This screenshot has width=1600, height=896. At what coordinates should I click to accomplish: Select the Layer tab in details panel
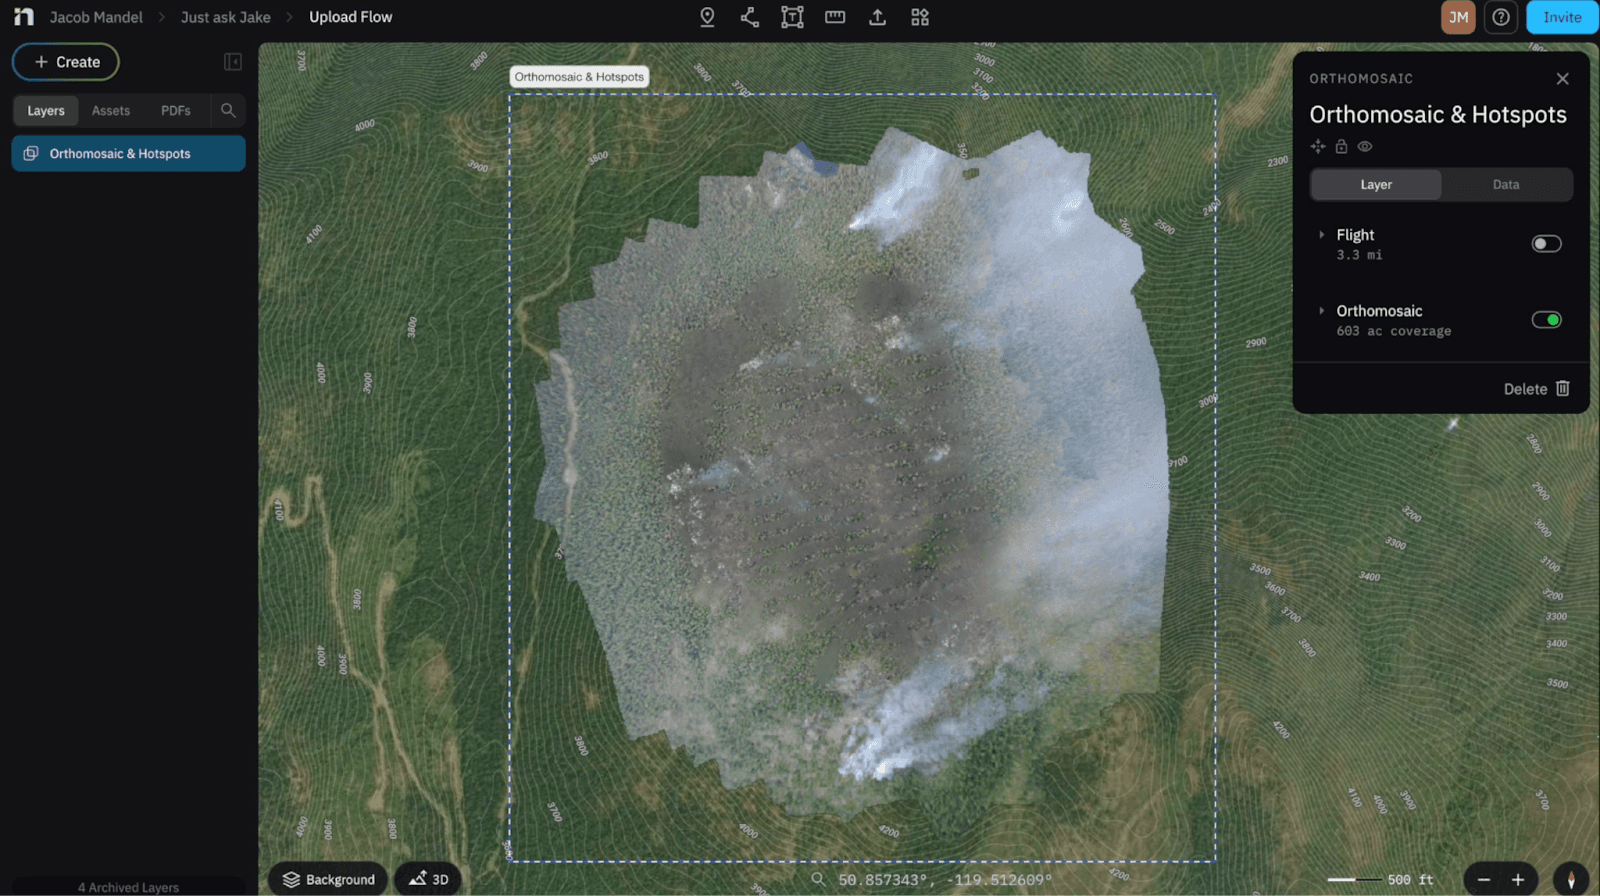[1376, 184]
